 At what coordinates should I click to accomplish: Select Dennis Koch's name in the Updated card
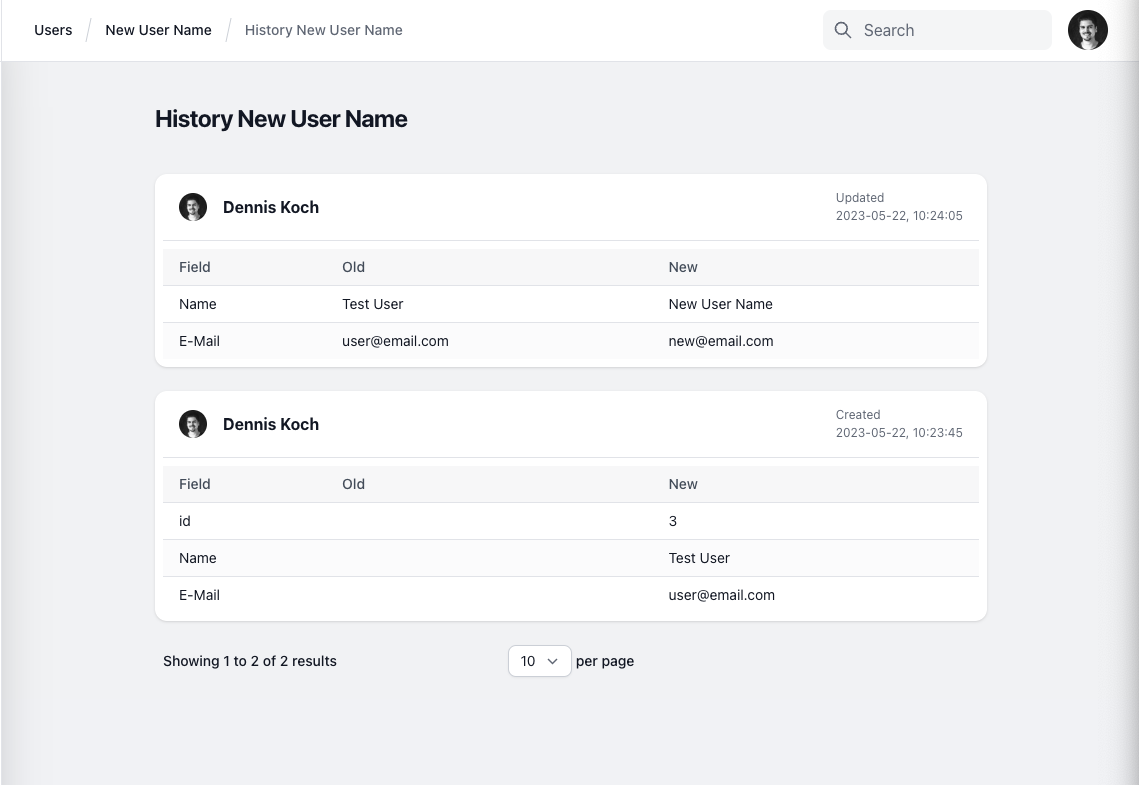(270, 207)
